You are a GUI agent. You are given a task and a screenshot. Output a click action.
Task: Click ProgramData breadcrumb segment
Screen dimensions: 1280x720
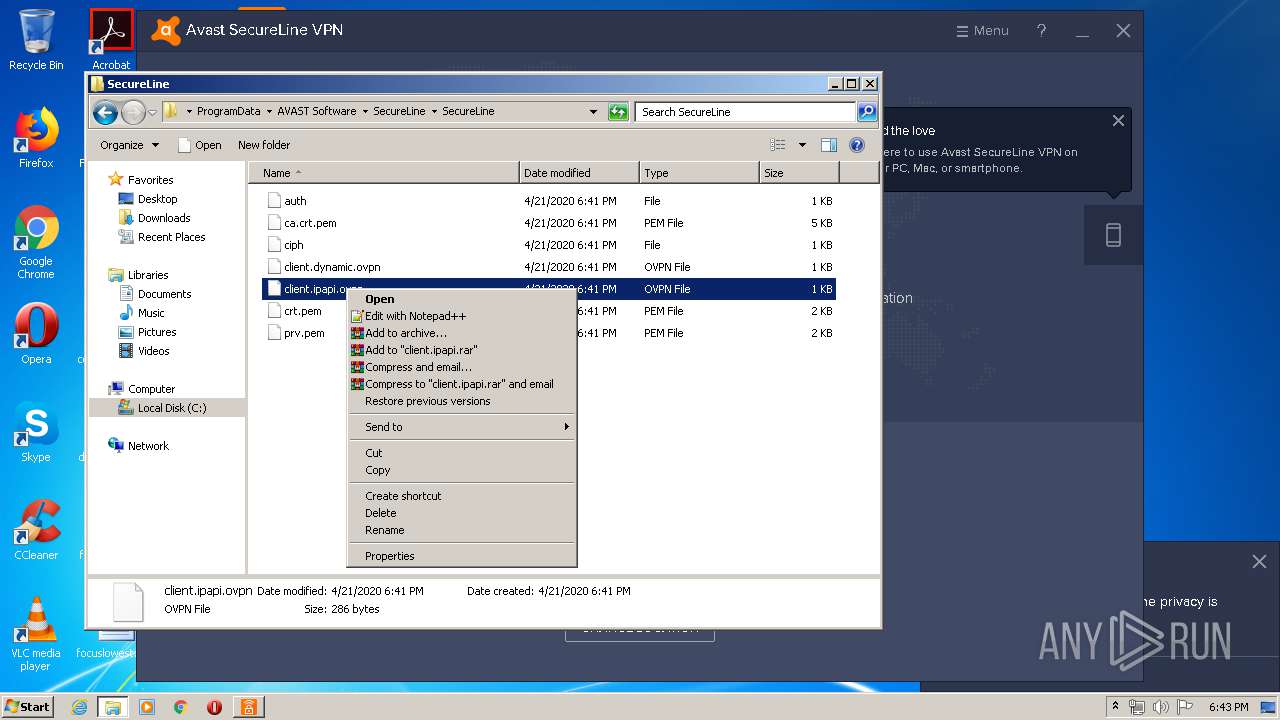[228, 112]
